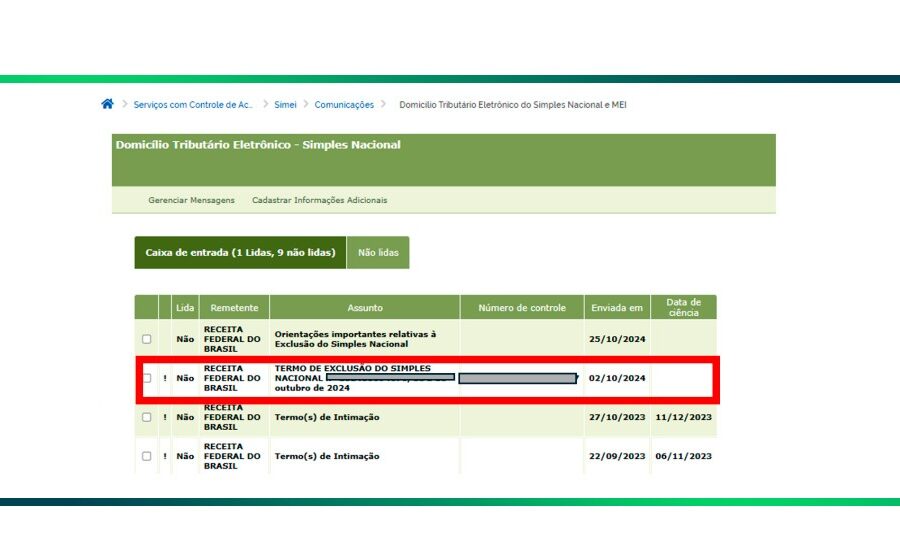This screenshot has width=900, height=536.
Task: Click the Número de controle column header
Action: tap(522, 308)
